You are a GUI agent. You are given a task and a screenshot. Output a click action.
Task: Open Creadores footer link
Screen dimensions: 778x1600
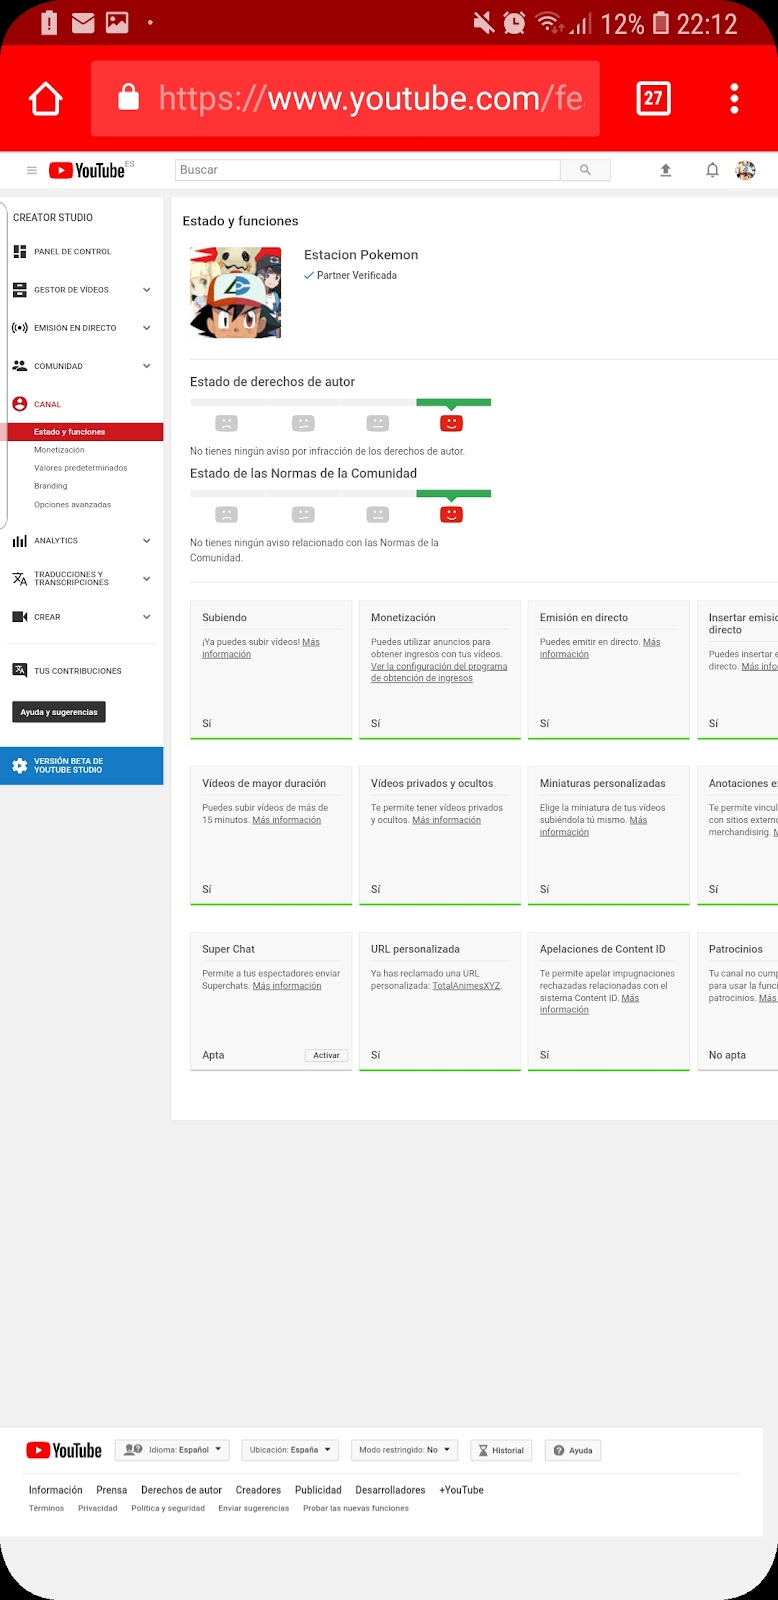[258, 1490]
